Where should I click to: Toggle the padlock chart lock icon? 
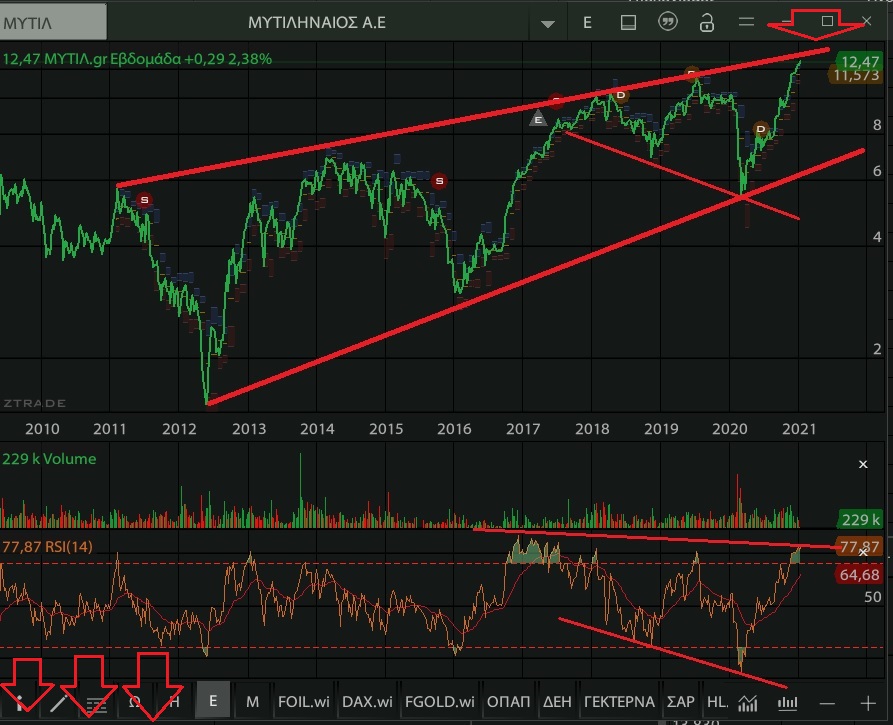tap(707, 23)
